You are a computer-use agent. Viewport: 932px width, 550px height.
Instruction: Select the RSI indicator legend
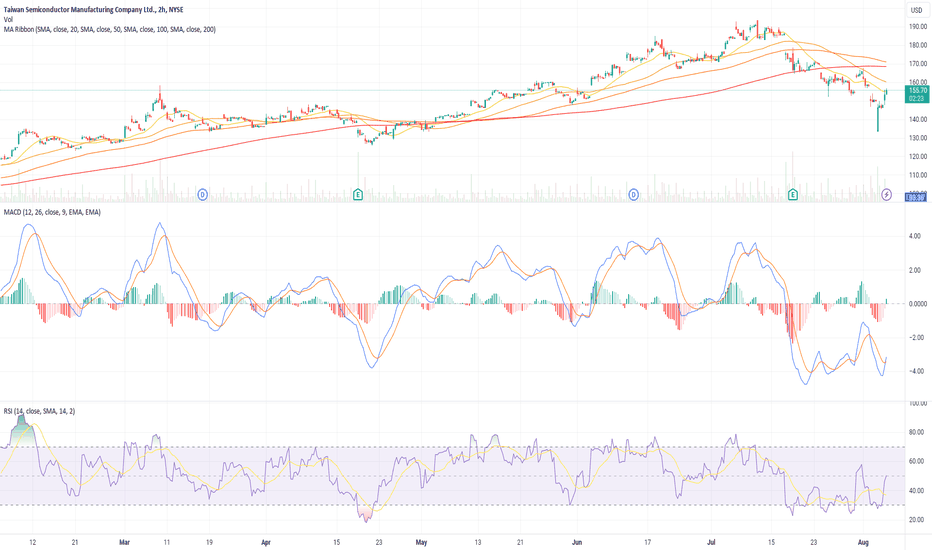[x=39, y=411]
